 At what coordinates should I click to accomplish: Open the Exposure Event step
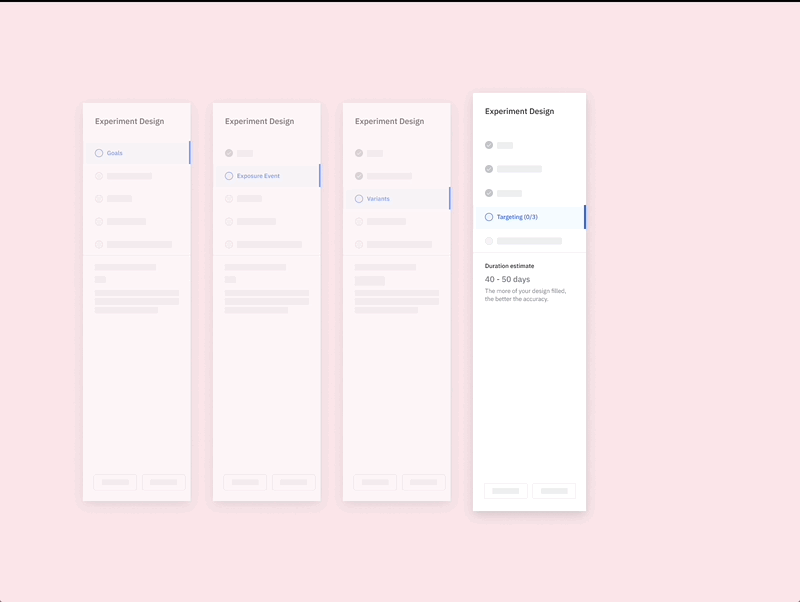tap(258, 176)
